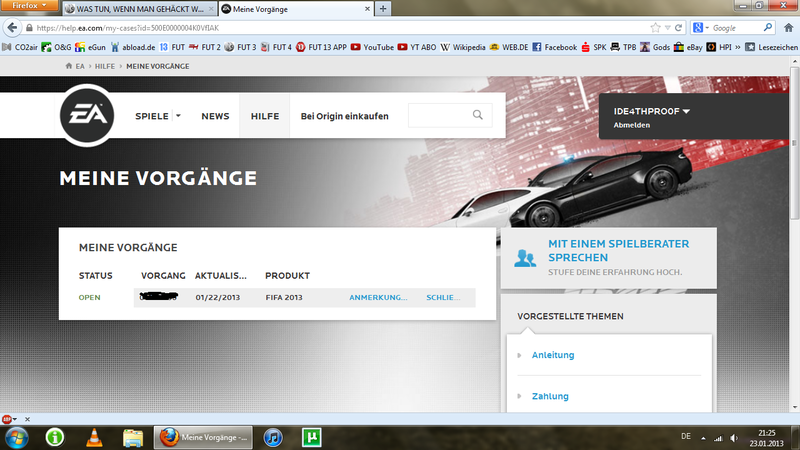Expand the IDE4THPROOF account dropdown
800x450 pixels.
[686, 111]
